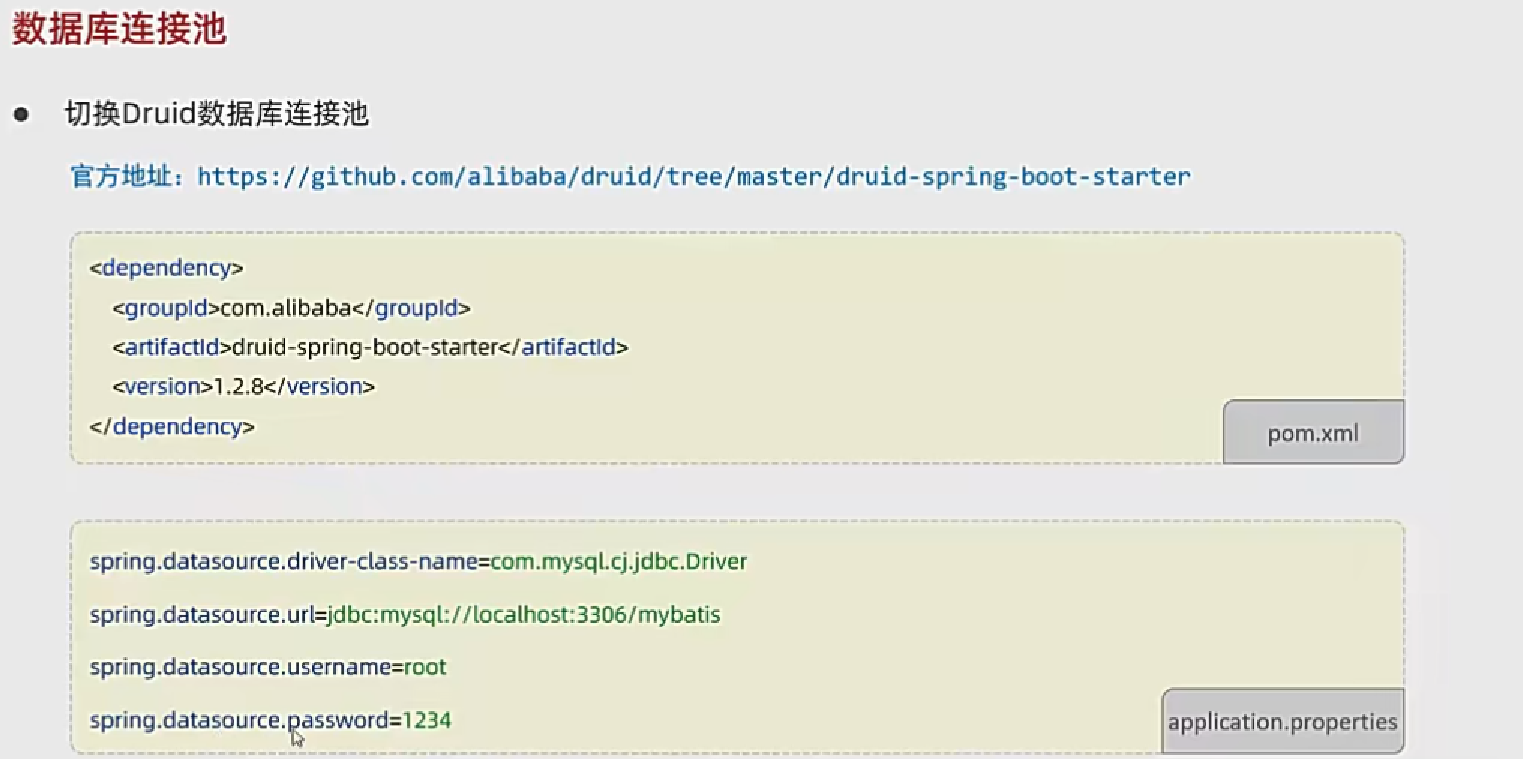Click the spring.datasource.username=root line
Image resolution: width=1523 pixels, height=759 pixels.
268,667
